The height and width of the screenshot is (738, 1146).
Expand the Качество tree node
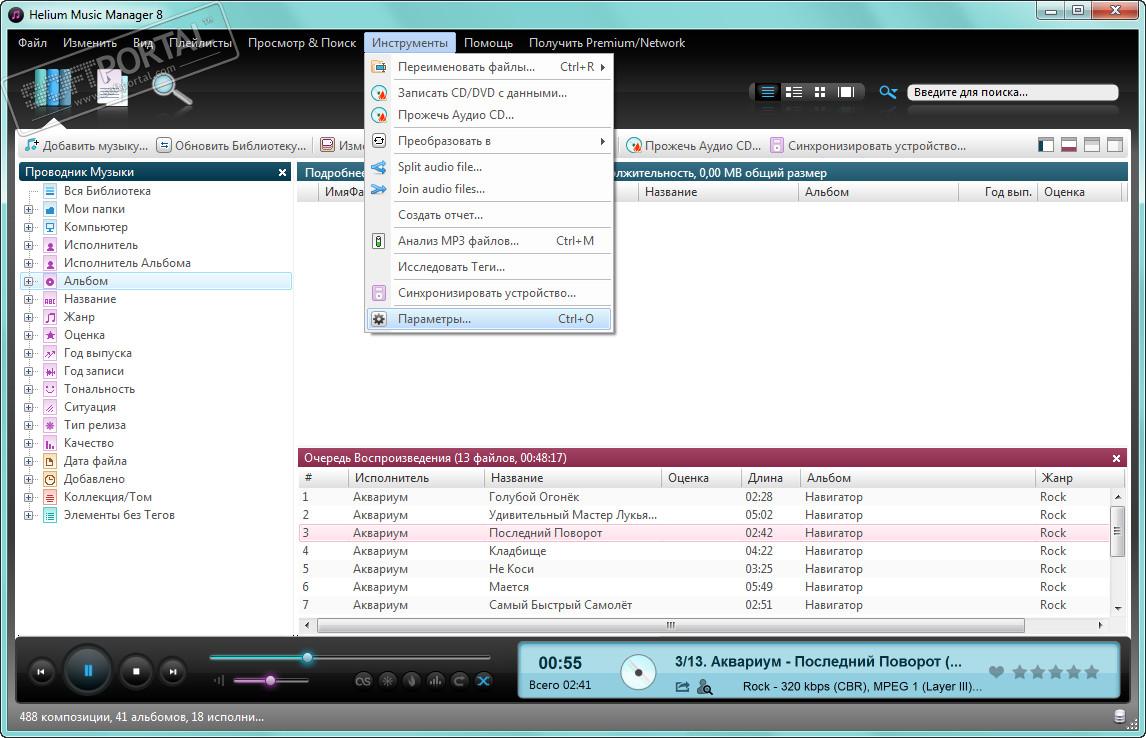pos(29,444)
